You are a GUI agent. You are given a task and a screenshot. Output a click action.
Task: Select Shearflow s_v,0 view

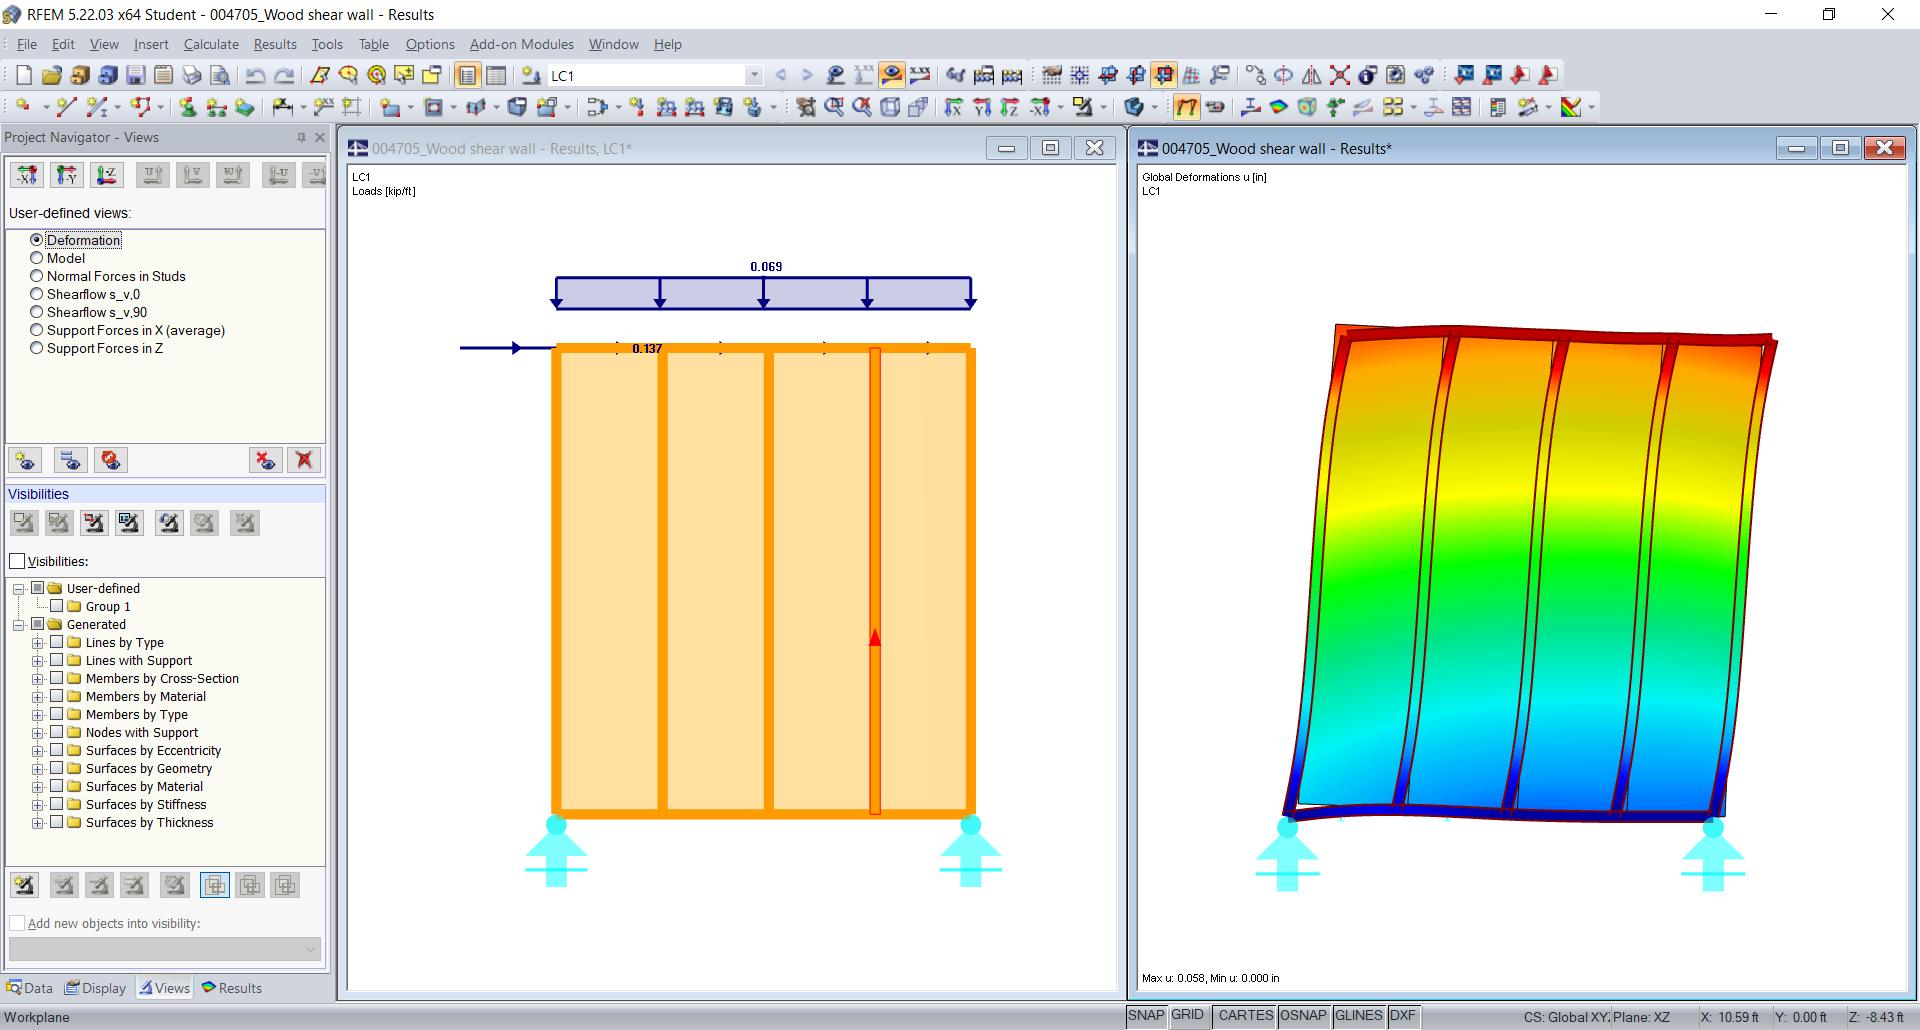point(85,294)
